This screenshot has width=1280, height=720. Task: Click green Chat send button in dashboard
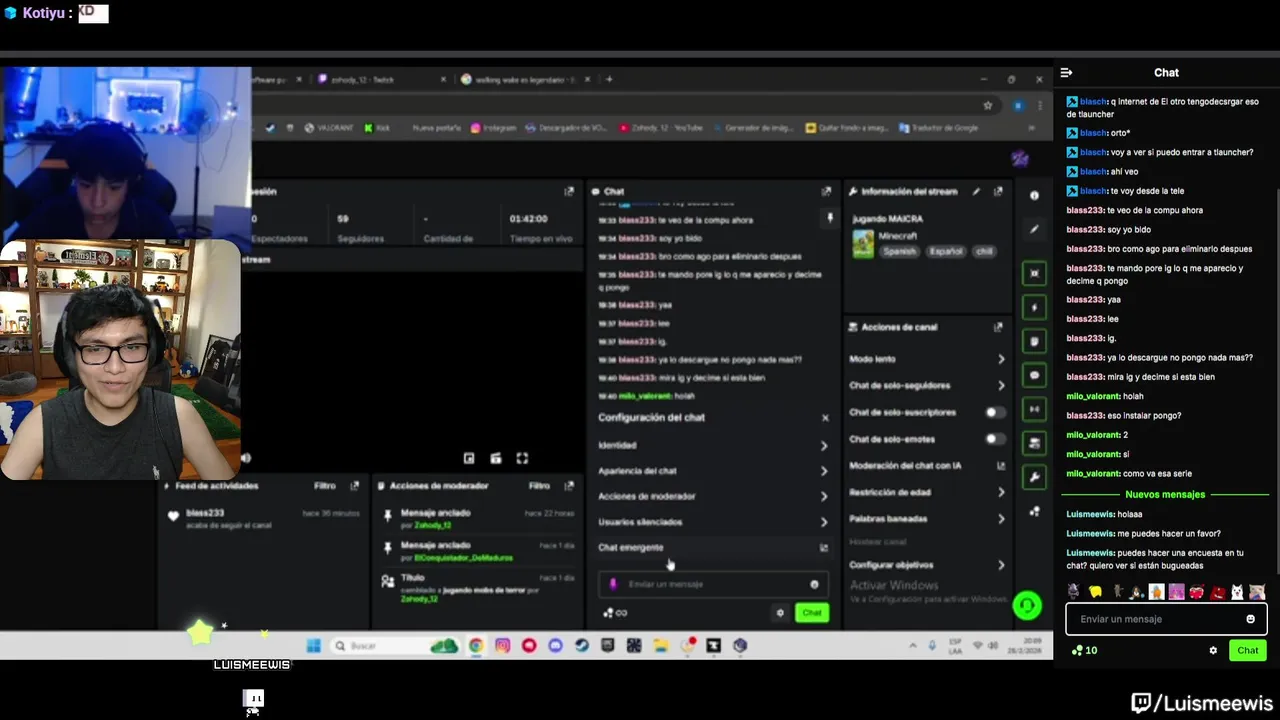[x=812, y=613]
